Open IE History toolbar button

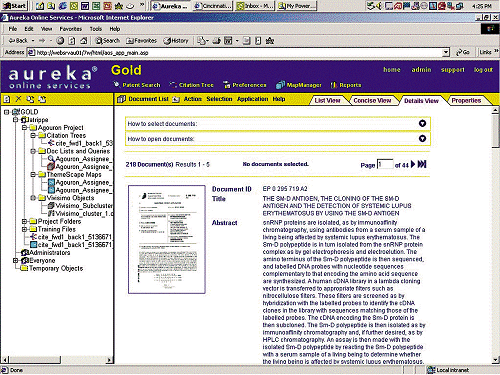tap(176, 41)
